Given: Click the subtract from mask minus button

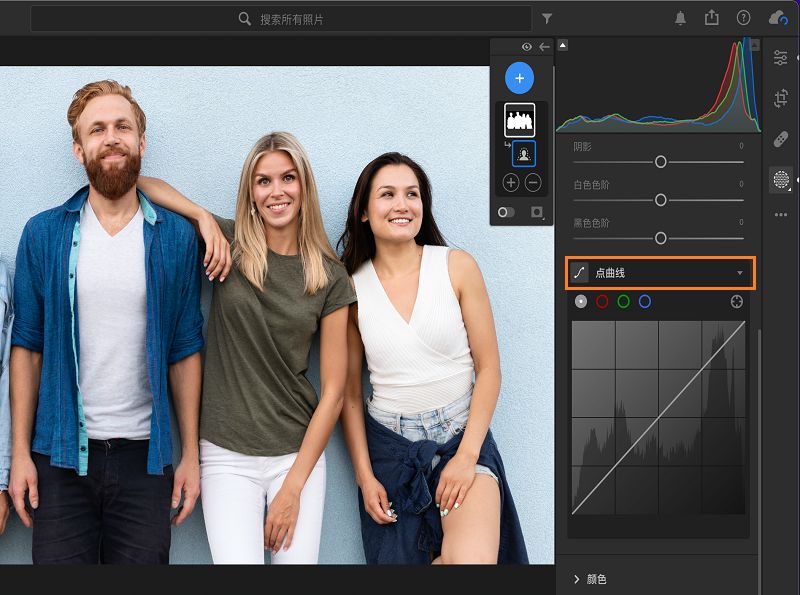Looking at the screenshot, I should pos(533,182).
